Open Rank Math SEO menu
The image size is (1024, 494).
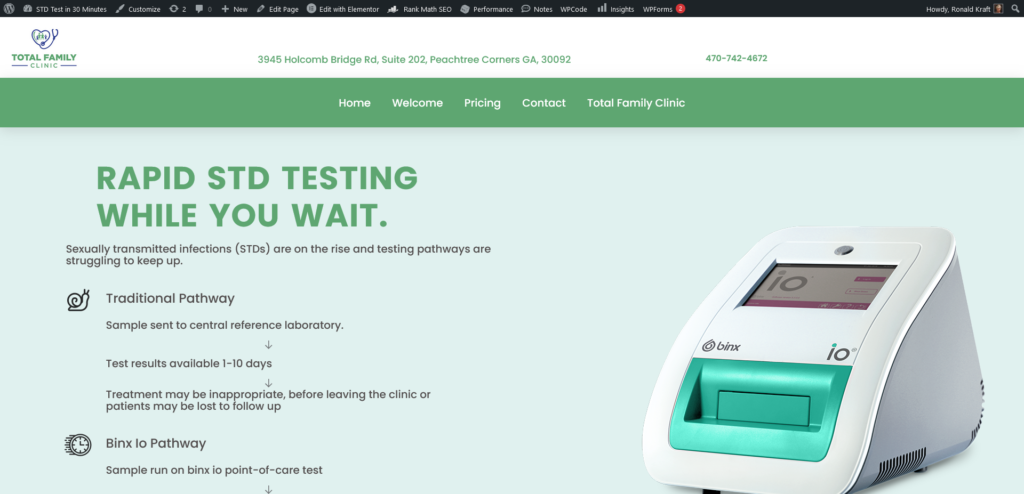point(419,9)
